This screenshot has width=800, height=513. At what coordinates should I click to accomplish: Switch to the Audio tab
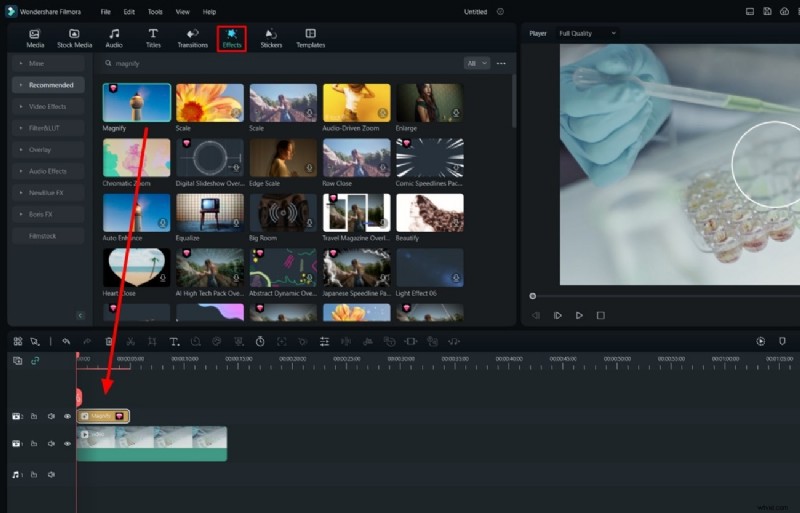114,38
